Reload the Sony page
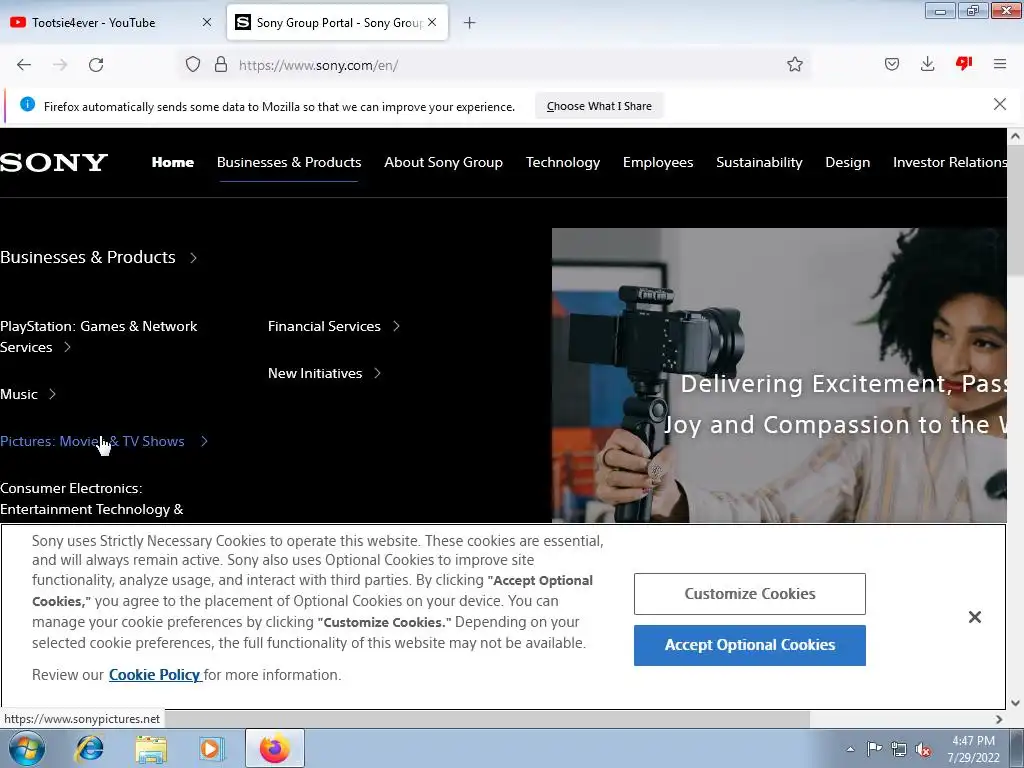This screenshot has width=1024, height=768. coord(96,65)
